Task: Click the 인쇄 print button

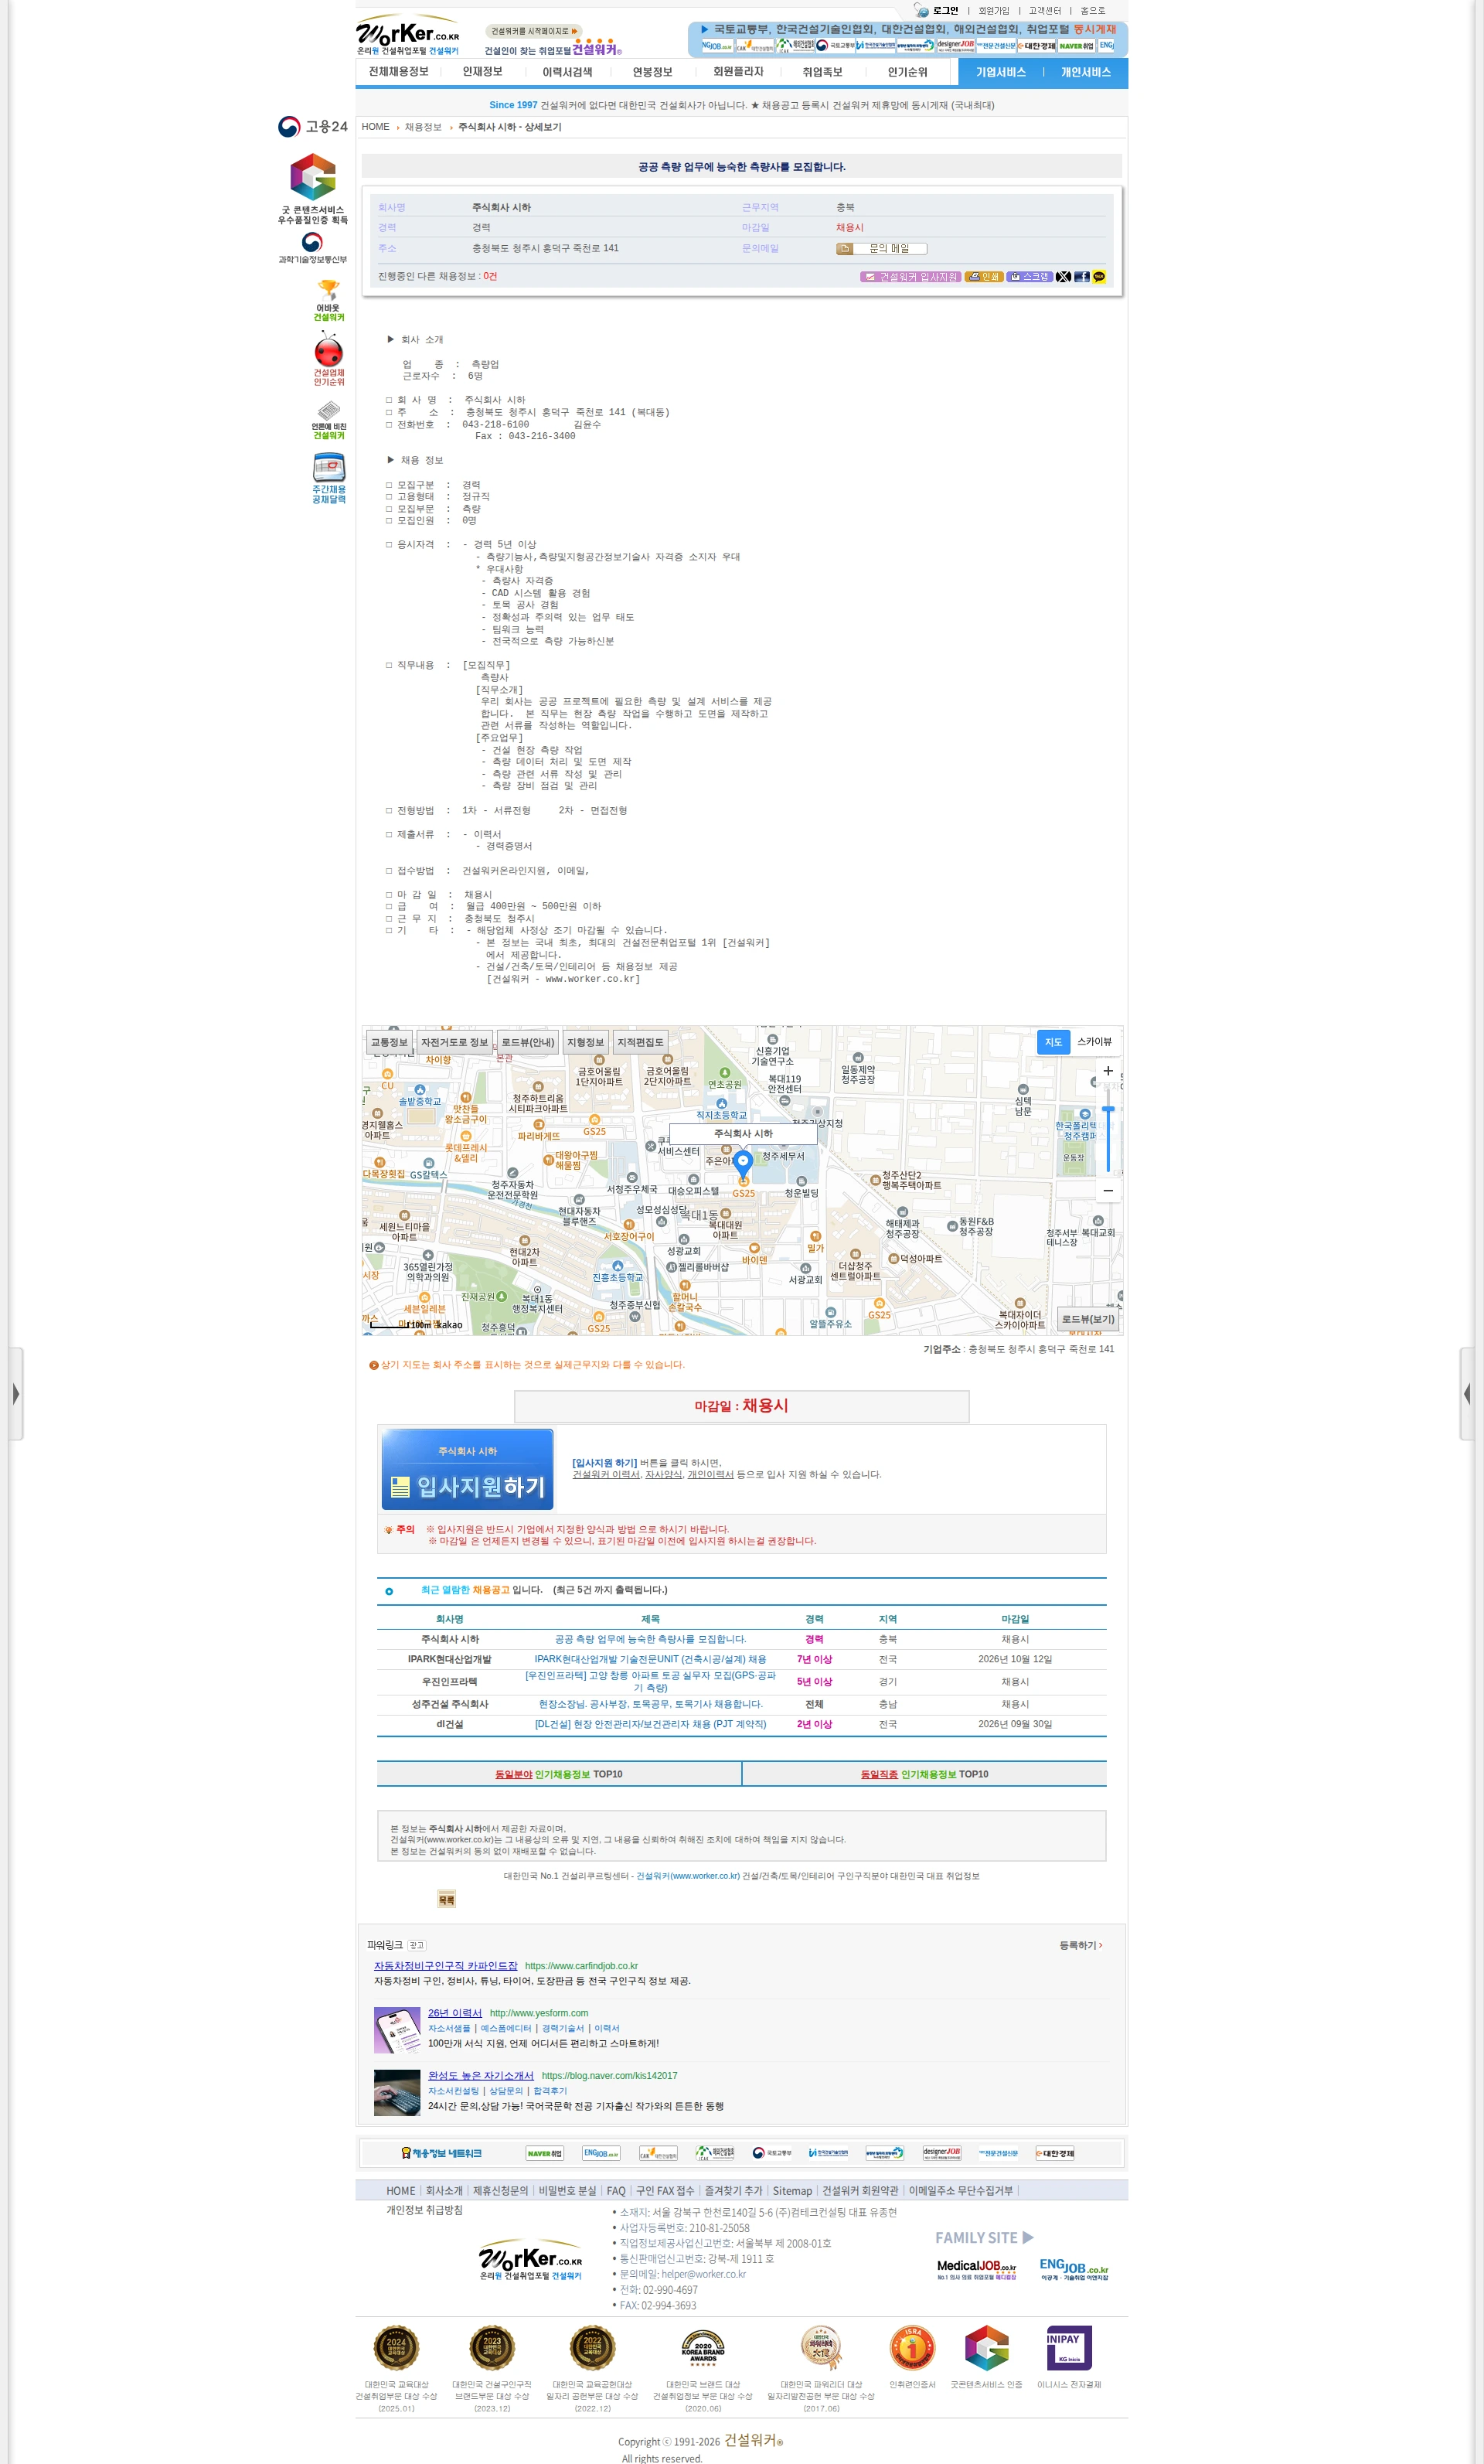Action: pos(983,277)
